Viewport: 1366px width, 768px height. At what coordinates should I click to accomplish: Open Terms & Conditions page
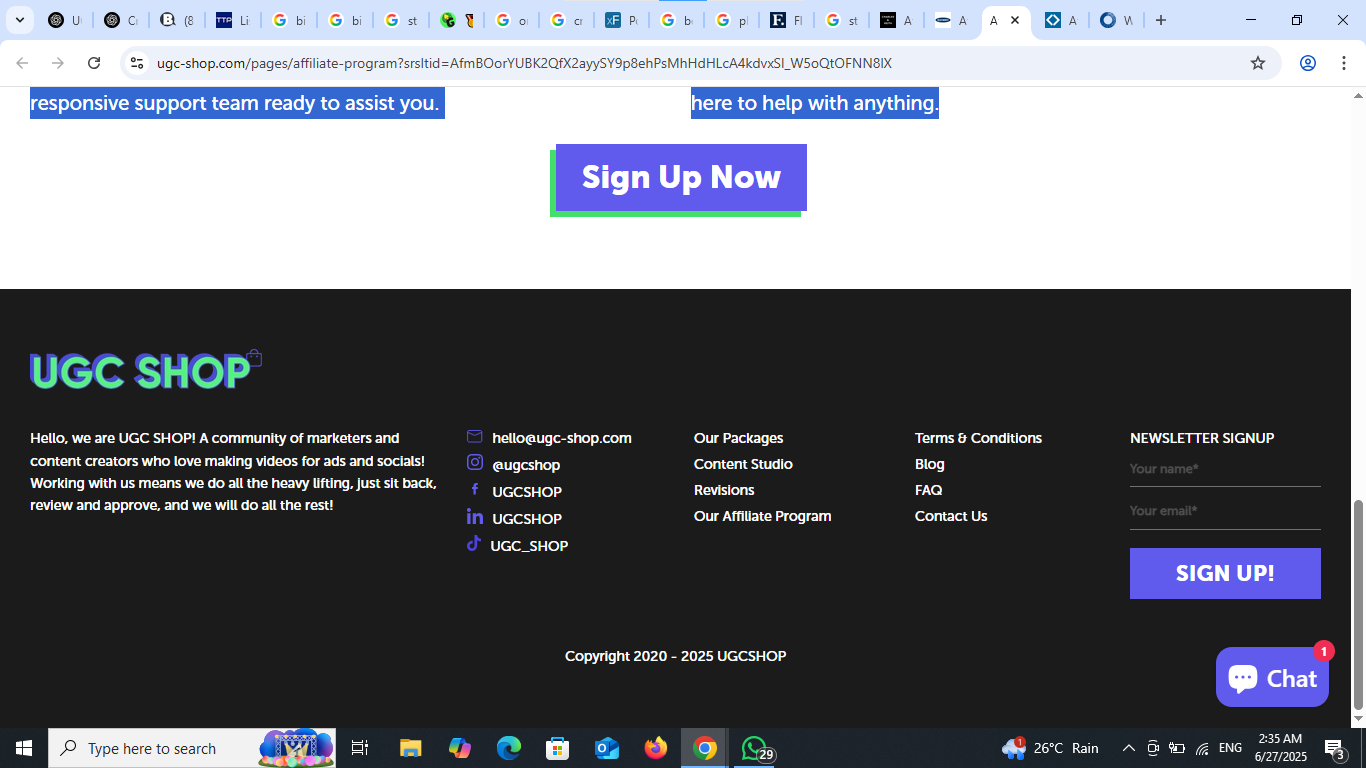pyautogui.click(x=978, y=438)
